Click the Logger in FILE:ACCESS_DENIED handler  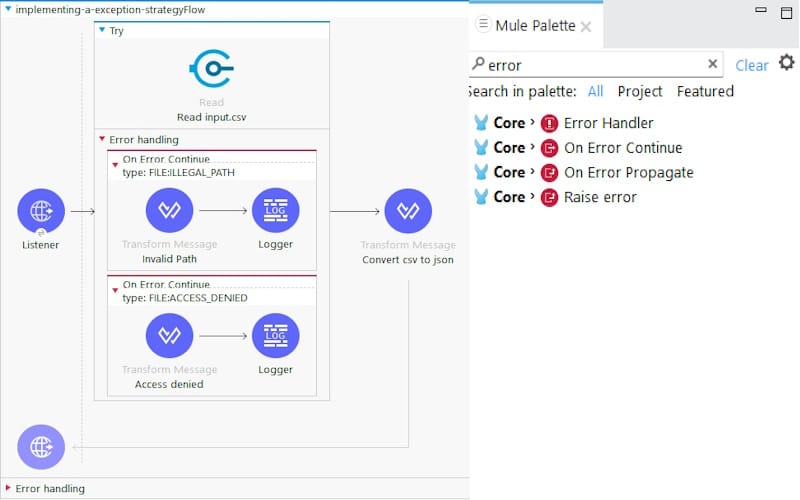coord(275,337)
